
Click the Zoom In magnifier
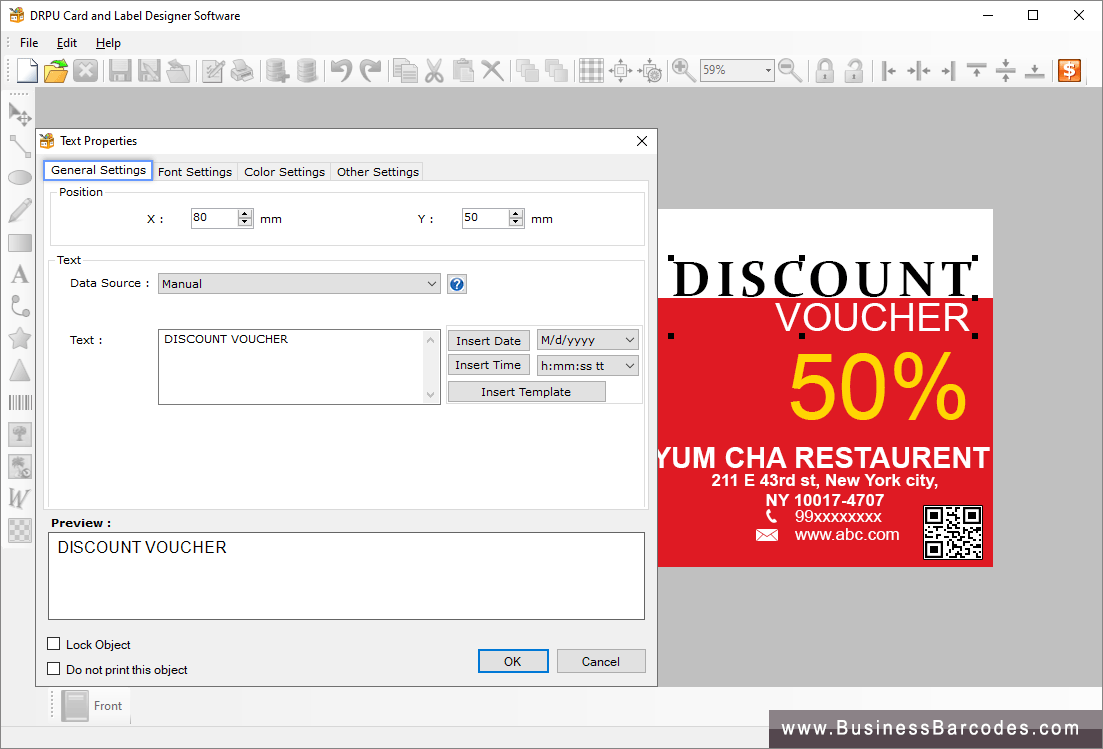[x=683, y=70]
